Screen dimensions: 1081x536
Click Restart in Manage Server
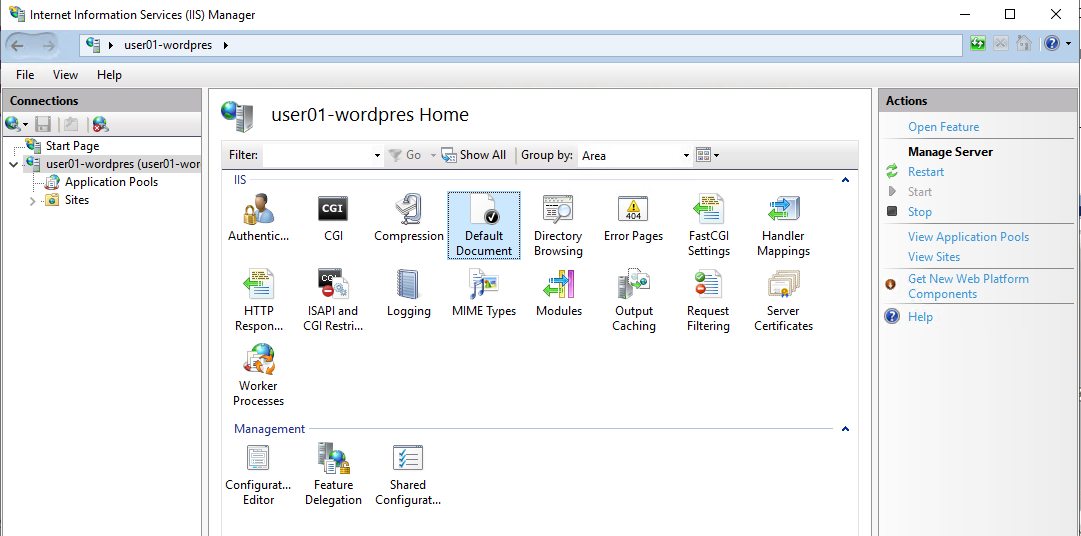point(926,172)
